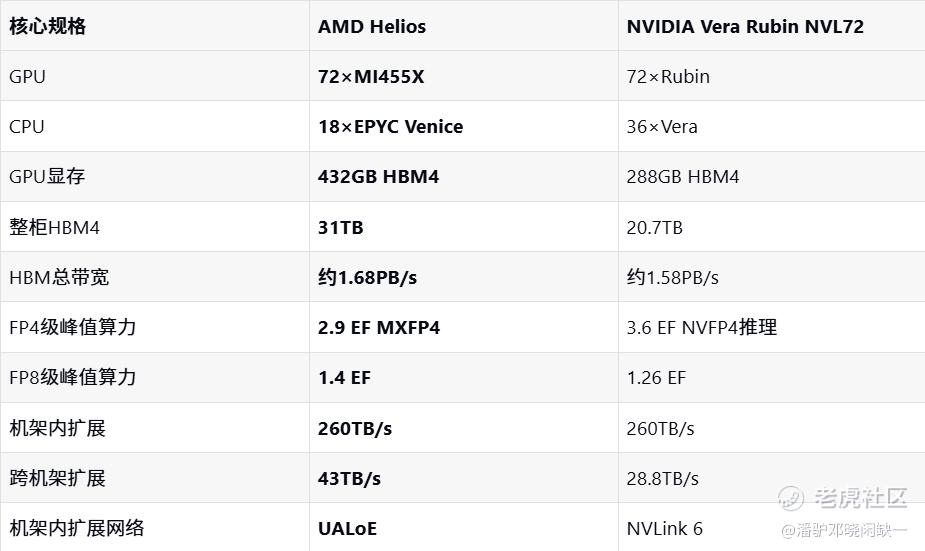Viewport: 925px width, 551px height.
Task: Click the @潘驴邓晓闲缺一 watermark text
Action: pos(844,530)
